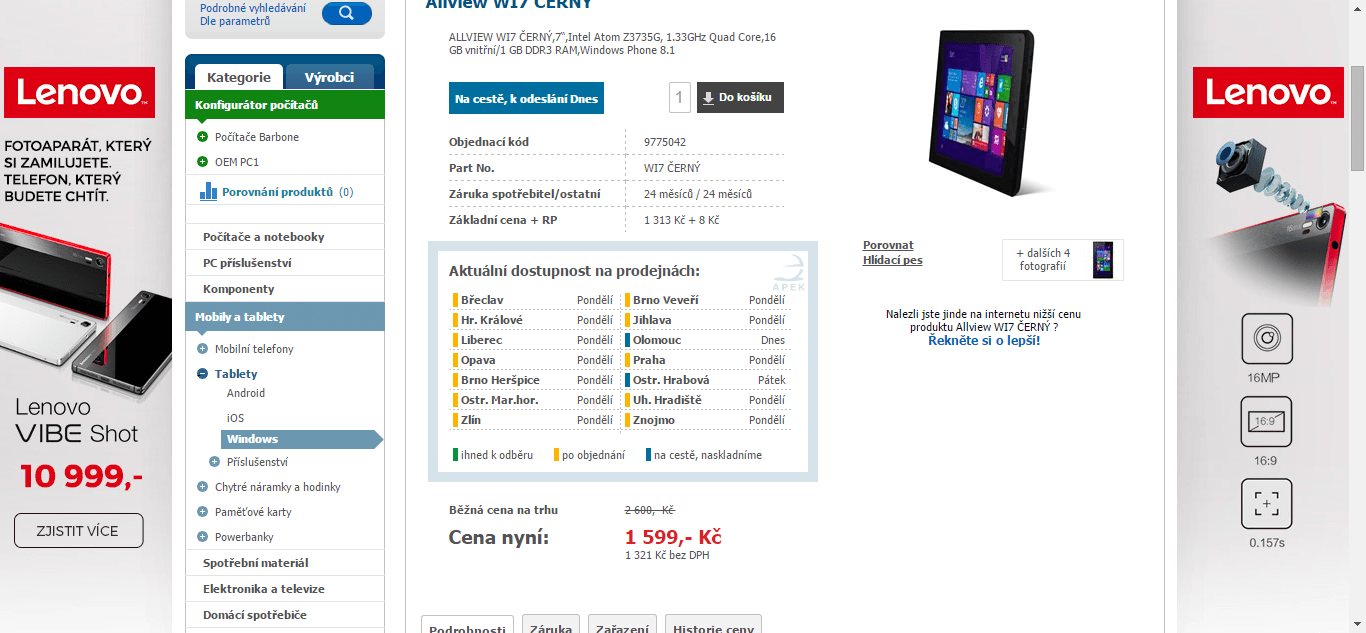Click Řekněte si o lepší! link

984,340
